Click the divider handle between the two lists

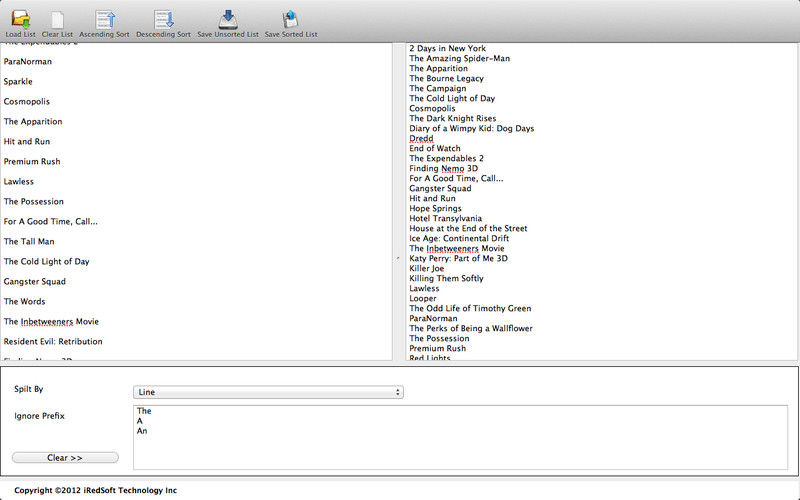pyautogui.click(x=398, y=259)
